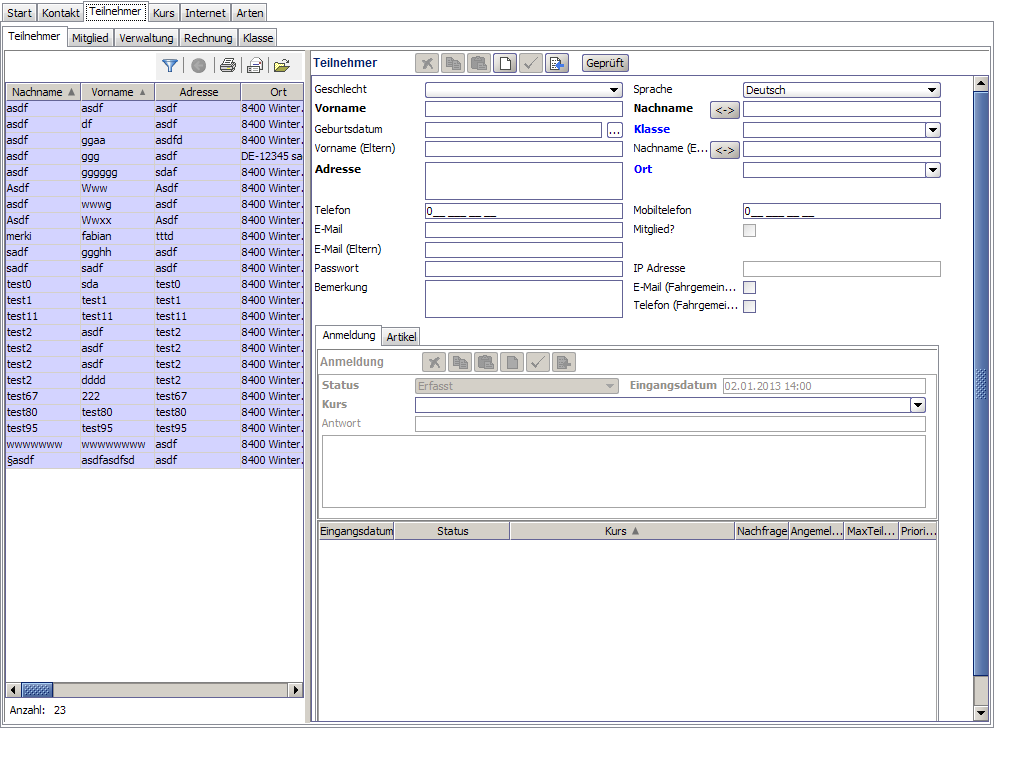Tick the Telefon (Fahrgemeinschaft) checkbox
The image size is (1012, 767).
pos(749,306)
